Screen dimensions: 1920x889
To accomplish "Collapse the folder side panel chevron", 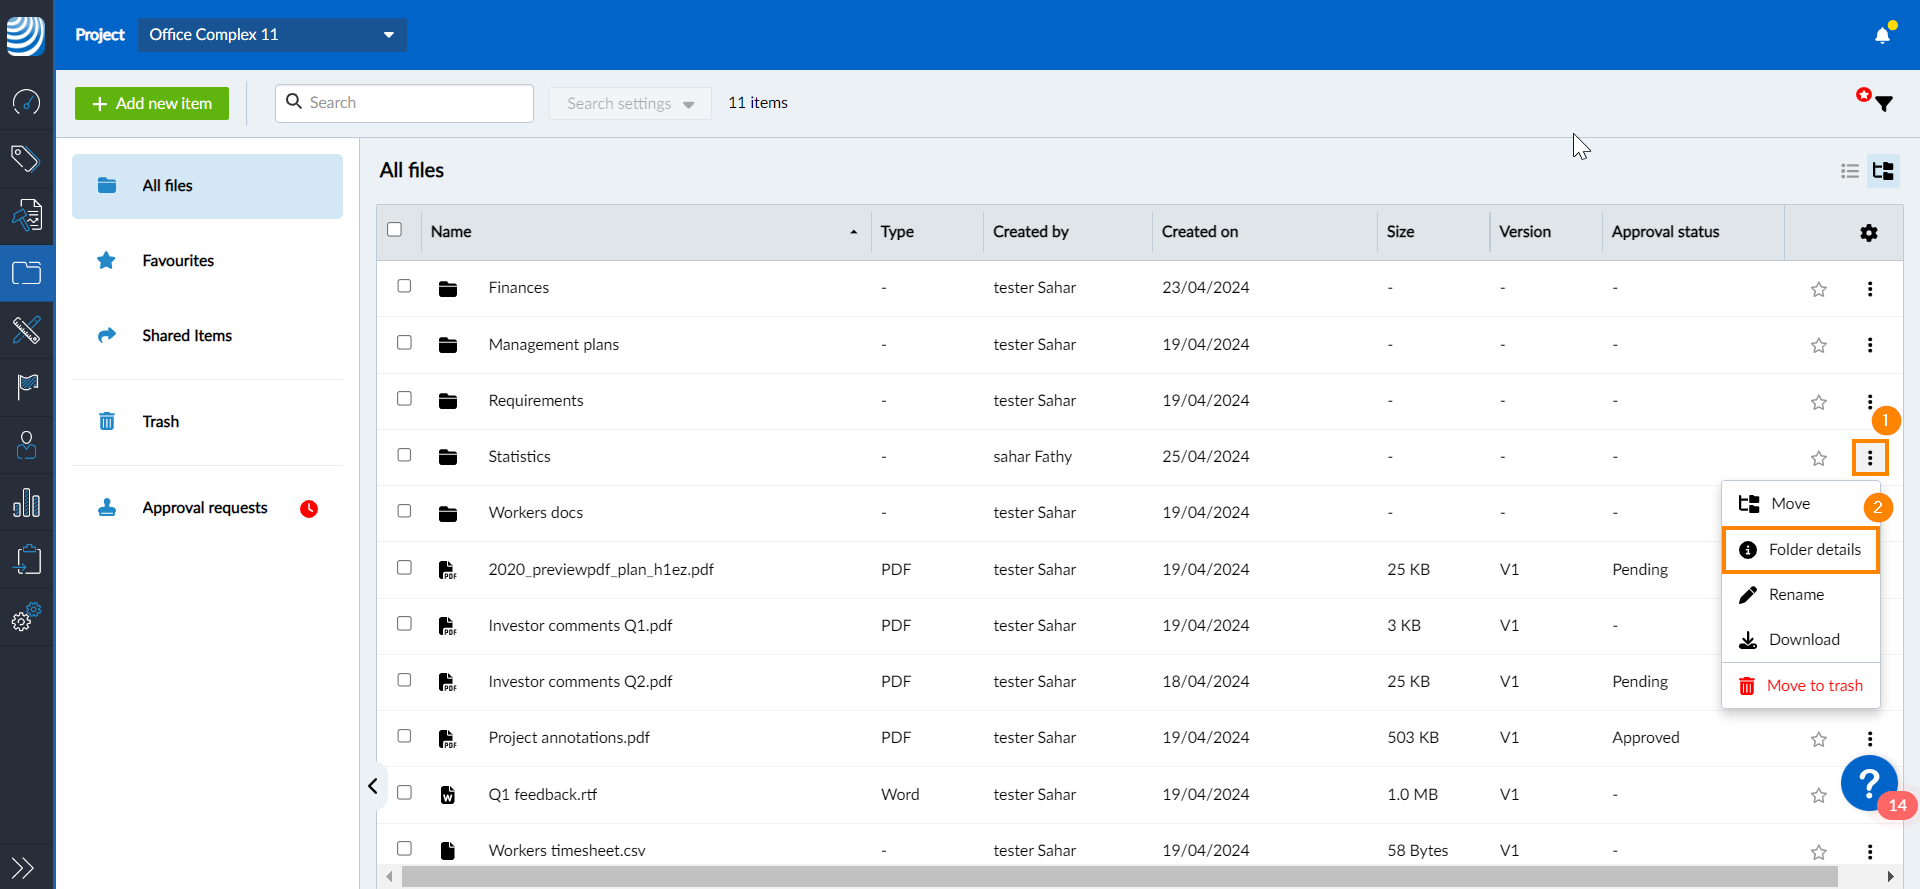I will pyautogui.click(x=373, y=786).
